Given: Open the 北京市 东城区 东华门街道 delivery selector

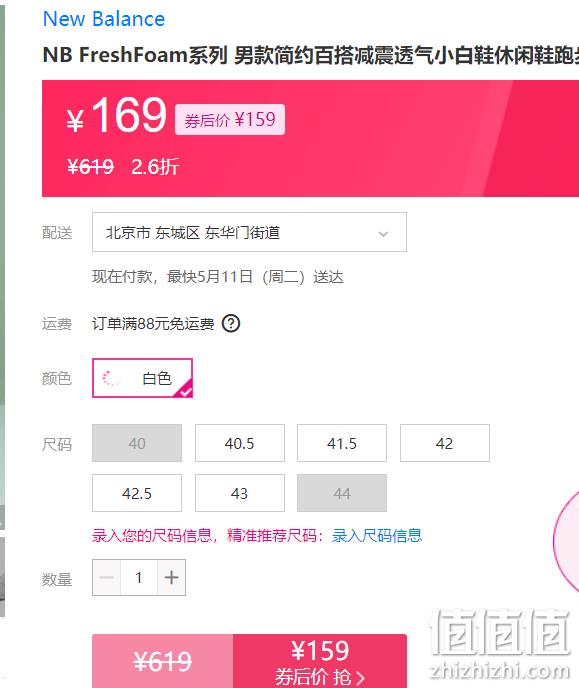Looking at the screenshot, I should pos(249,232).
